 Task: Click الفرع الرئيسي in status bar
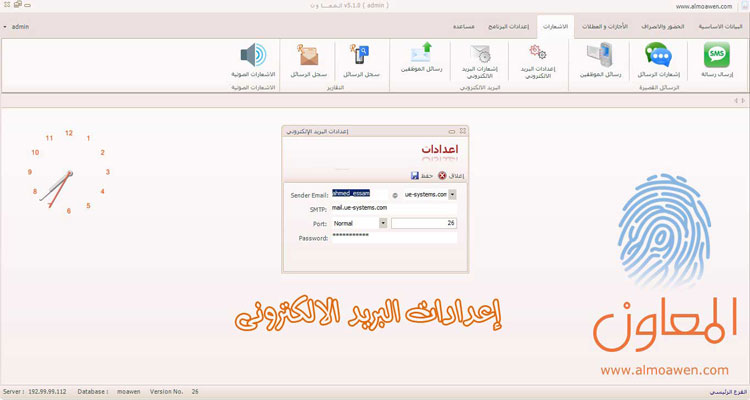pos(728,392)
